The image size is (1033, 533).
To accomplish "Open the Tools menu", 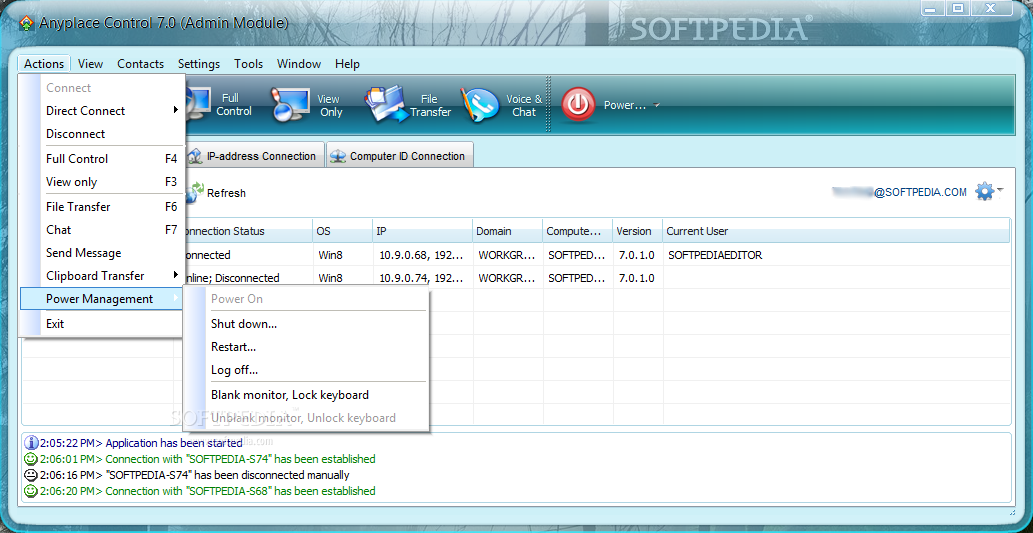I will tap(248, 64).
